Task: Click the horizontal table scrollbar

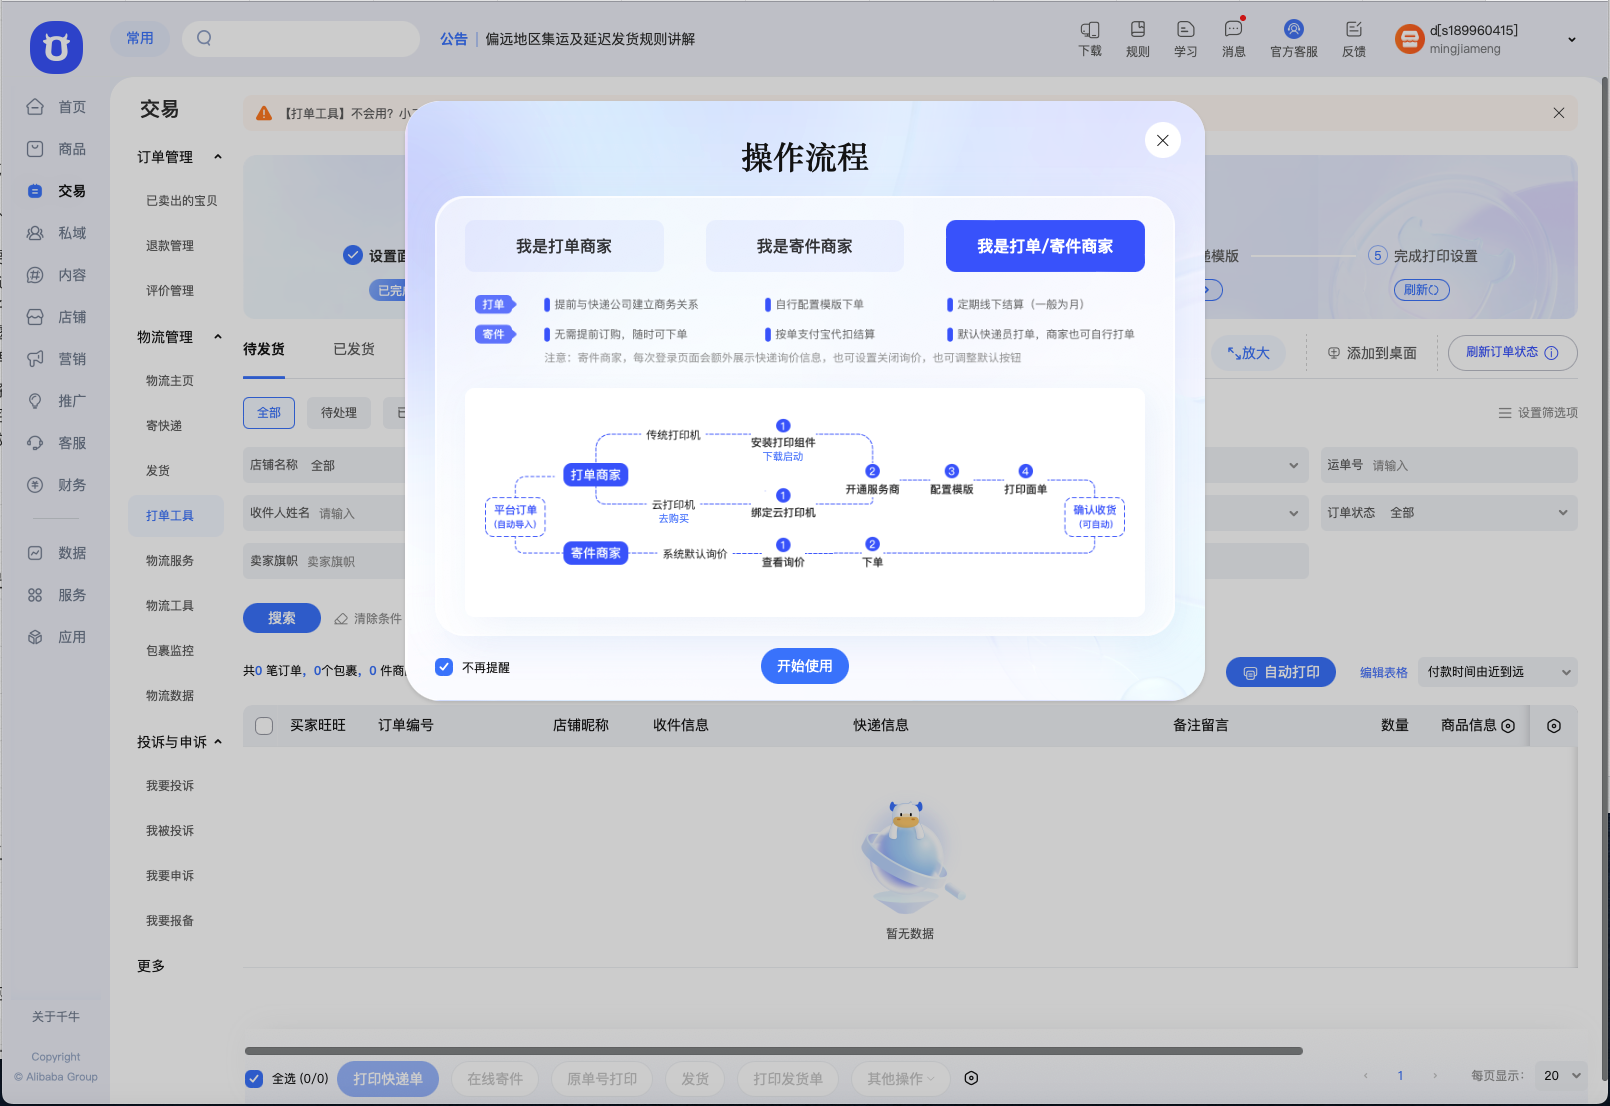Action: point(773,1051)
